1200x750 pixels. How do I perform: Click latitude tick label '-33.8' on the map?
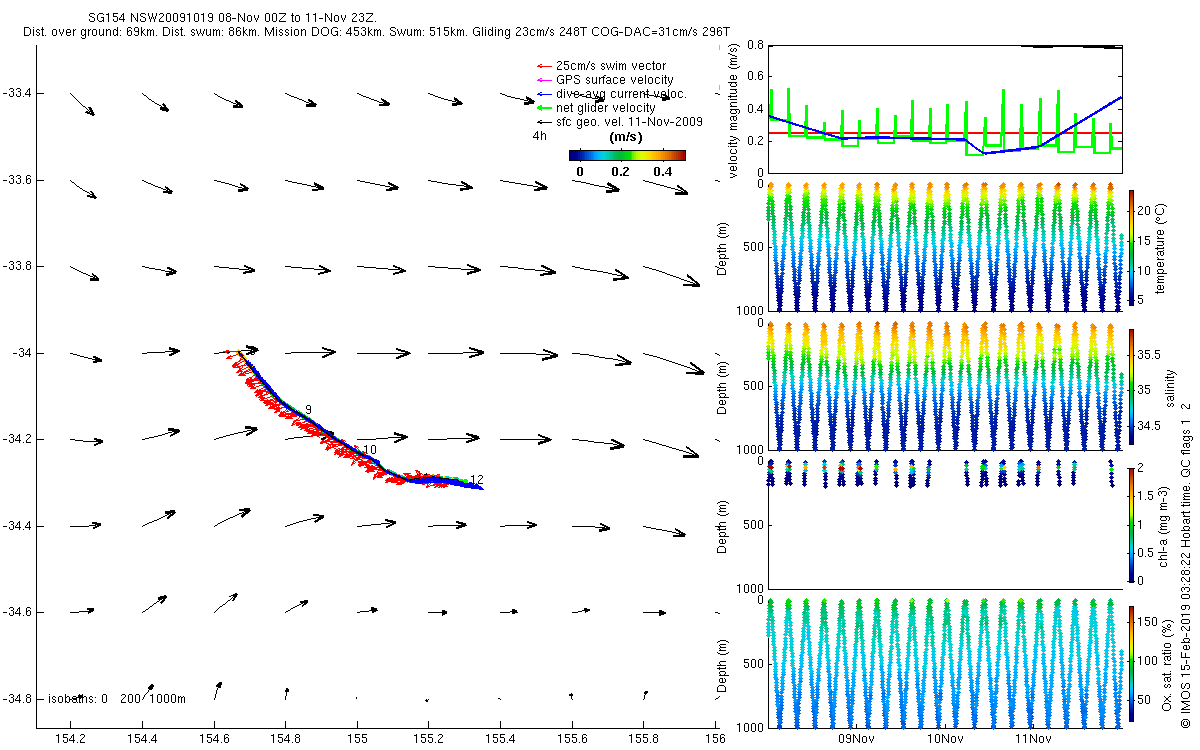click(x=18, y=267)
